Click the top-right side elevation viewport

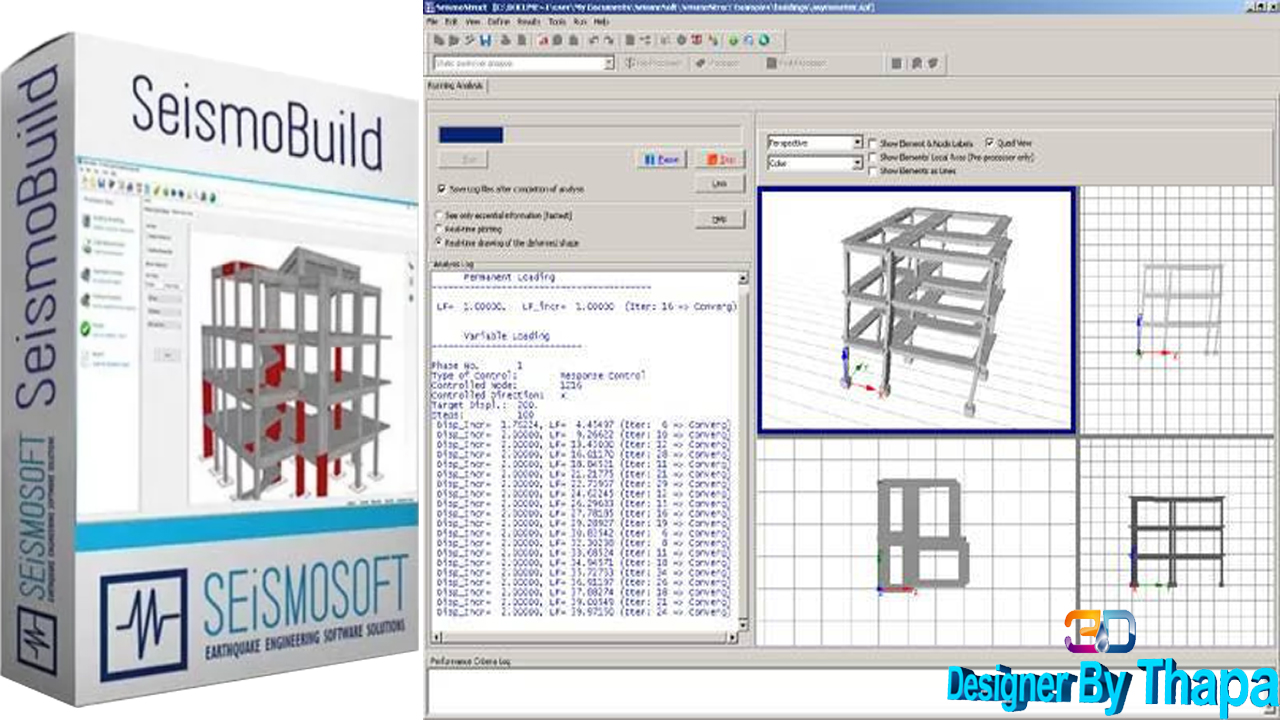(x=1179, y=310)
